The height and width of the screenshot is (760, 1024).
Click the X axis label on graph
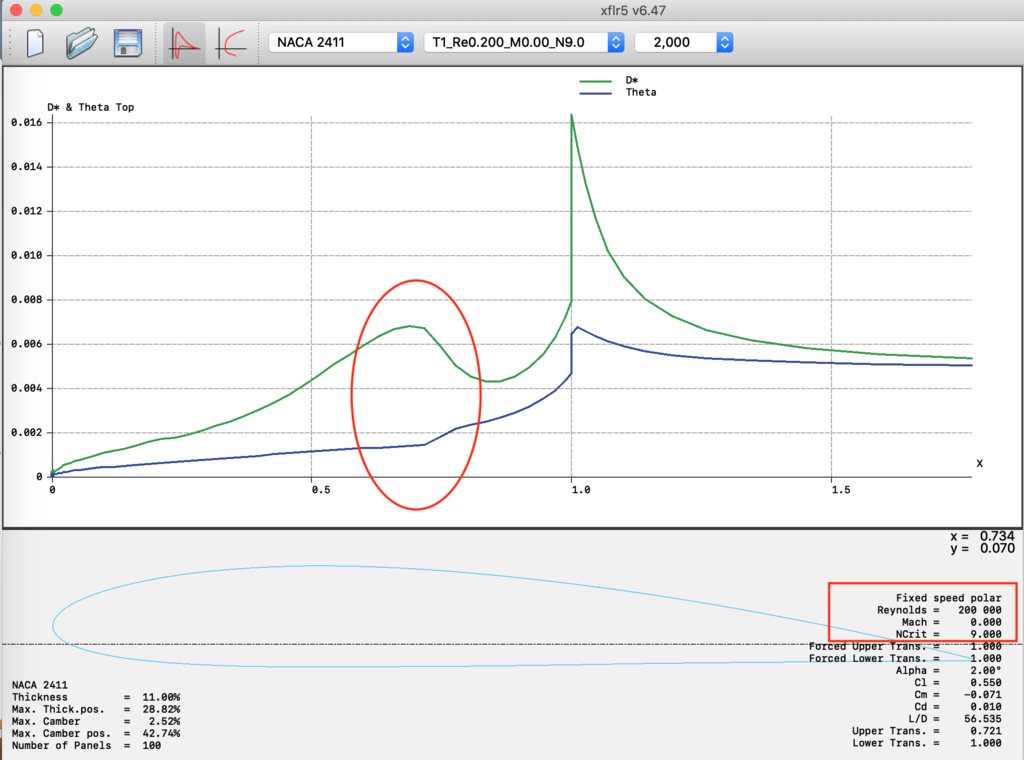coord(979,463)
